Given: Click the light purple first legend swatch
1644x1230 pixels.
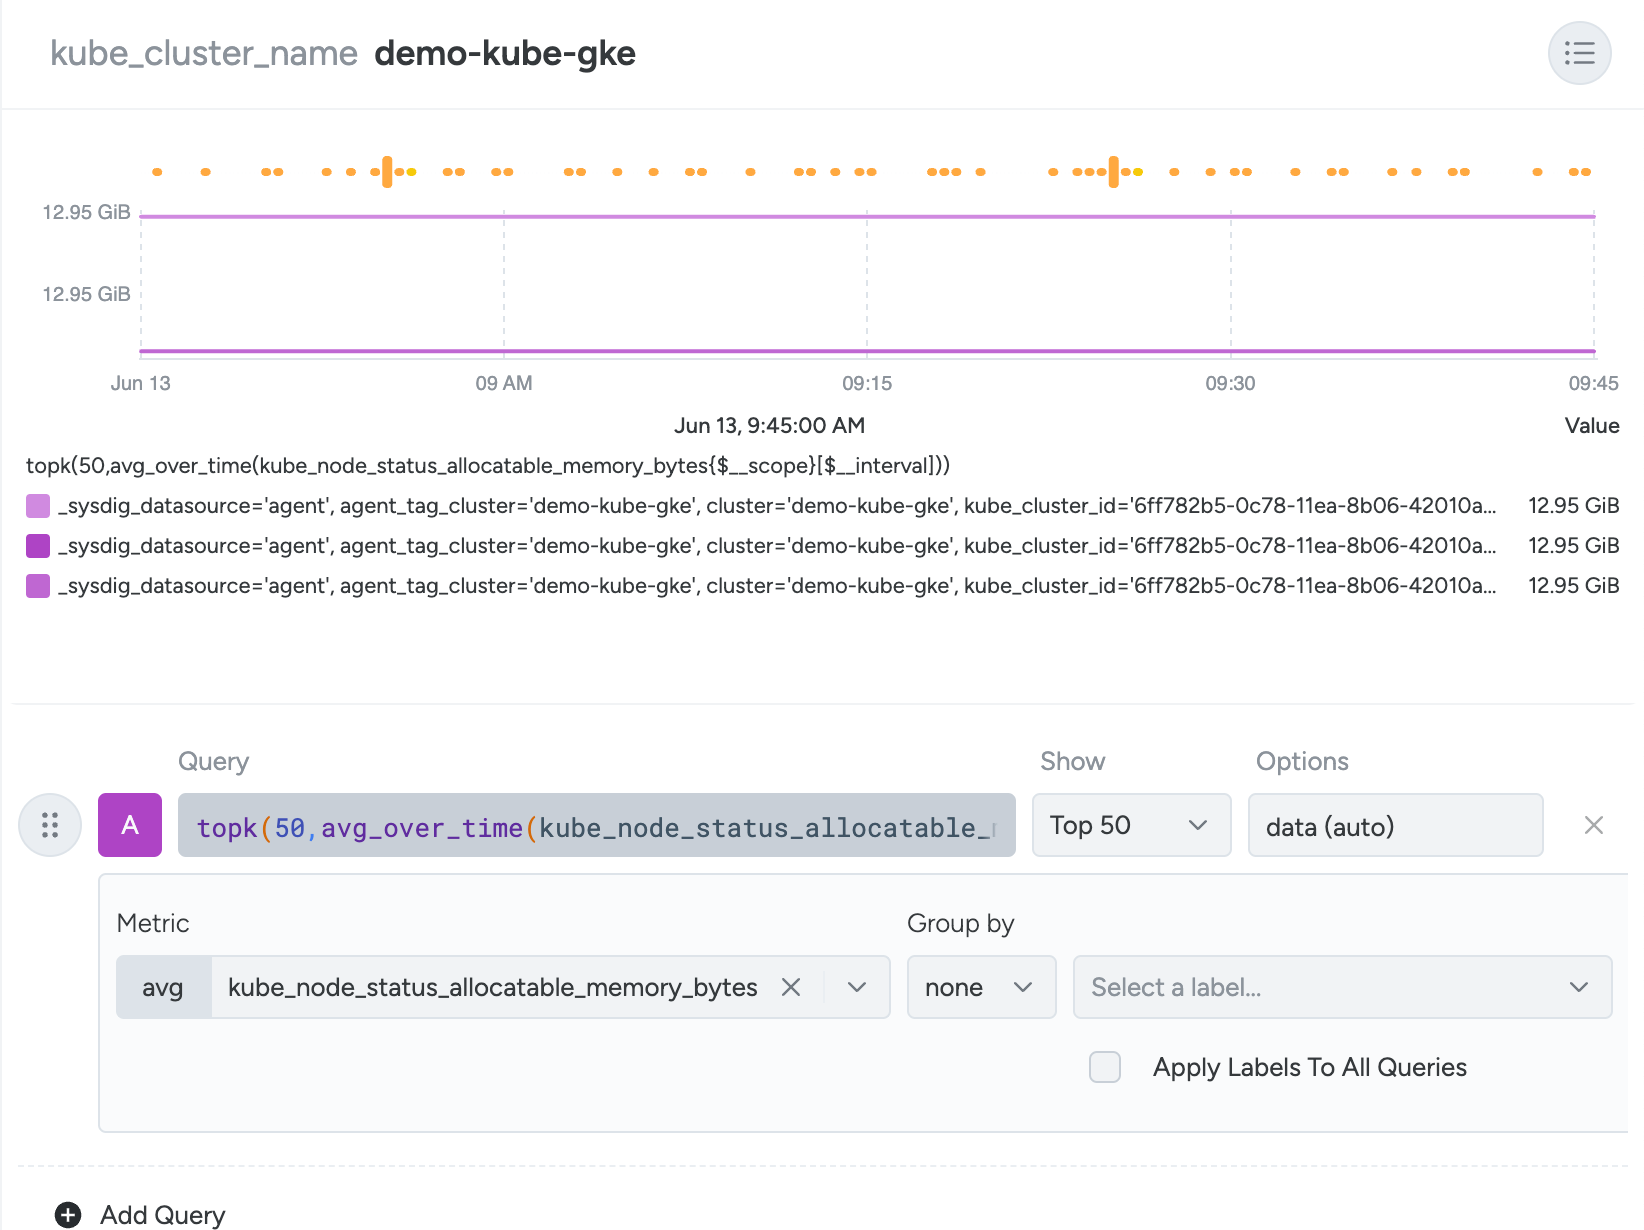Looking at the screenshot, I should point(38,506).
